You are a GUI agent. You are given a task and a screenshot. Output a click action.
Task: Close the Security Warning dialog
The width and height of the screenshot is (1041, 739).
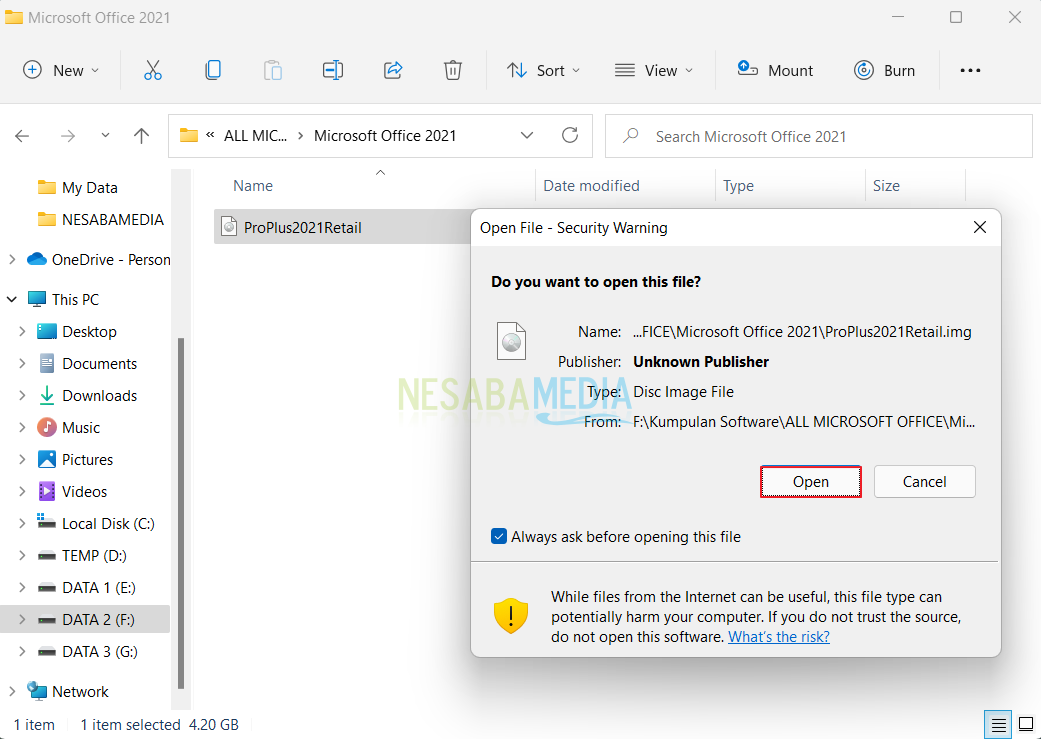979,227
